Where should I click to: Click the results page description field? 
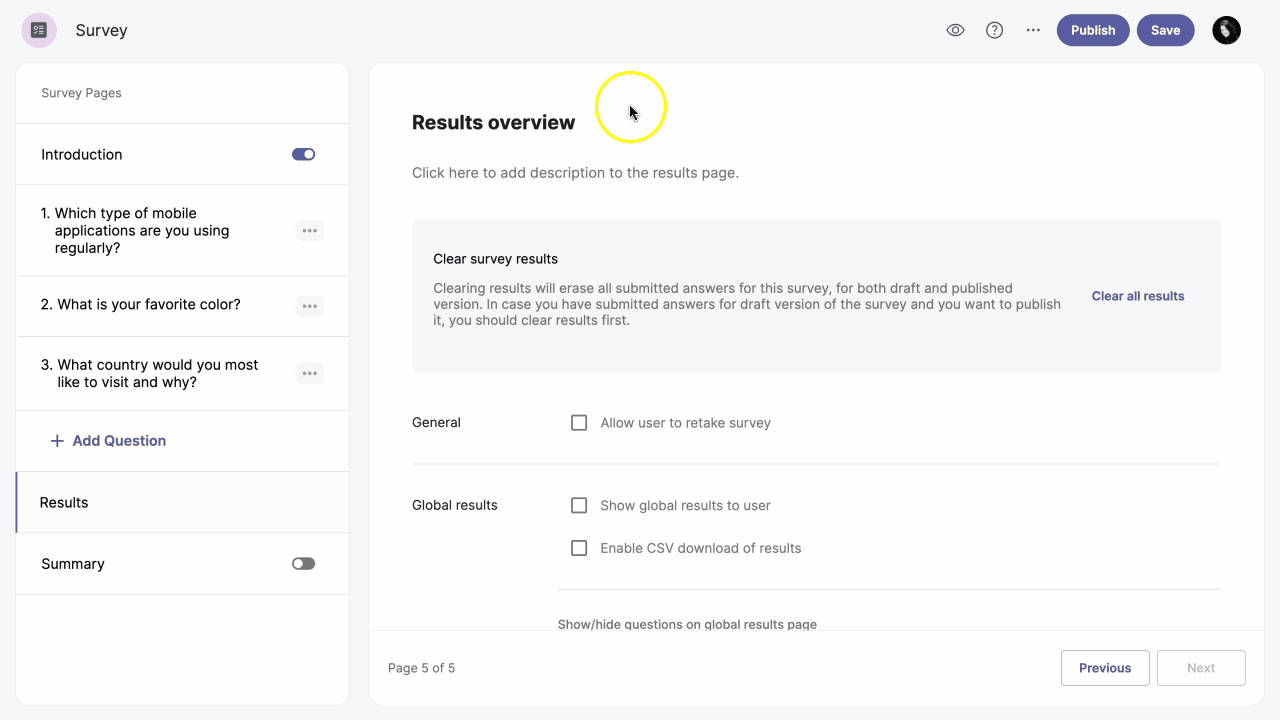click(575, 173)
